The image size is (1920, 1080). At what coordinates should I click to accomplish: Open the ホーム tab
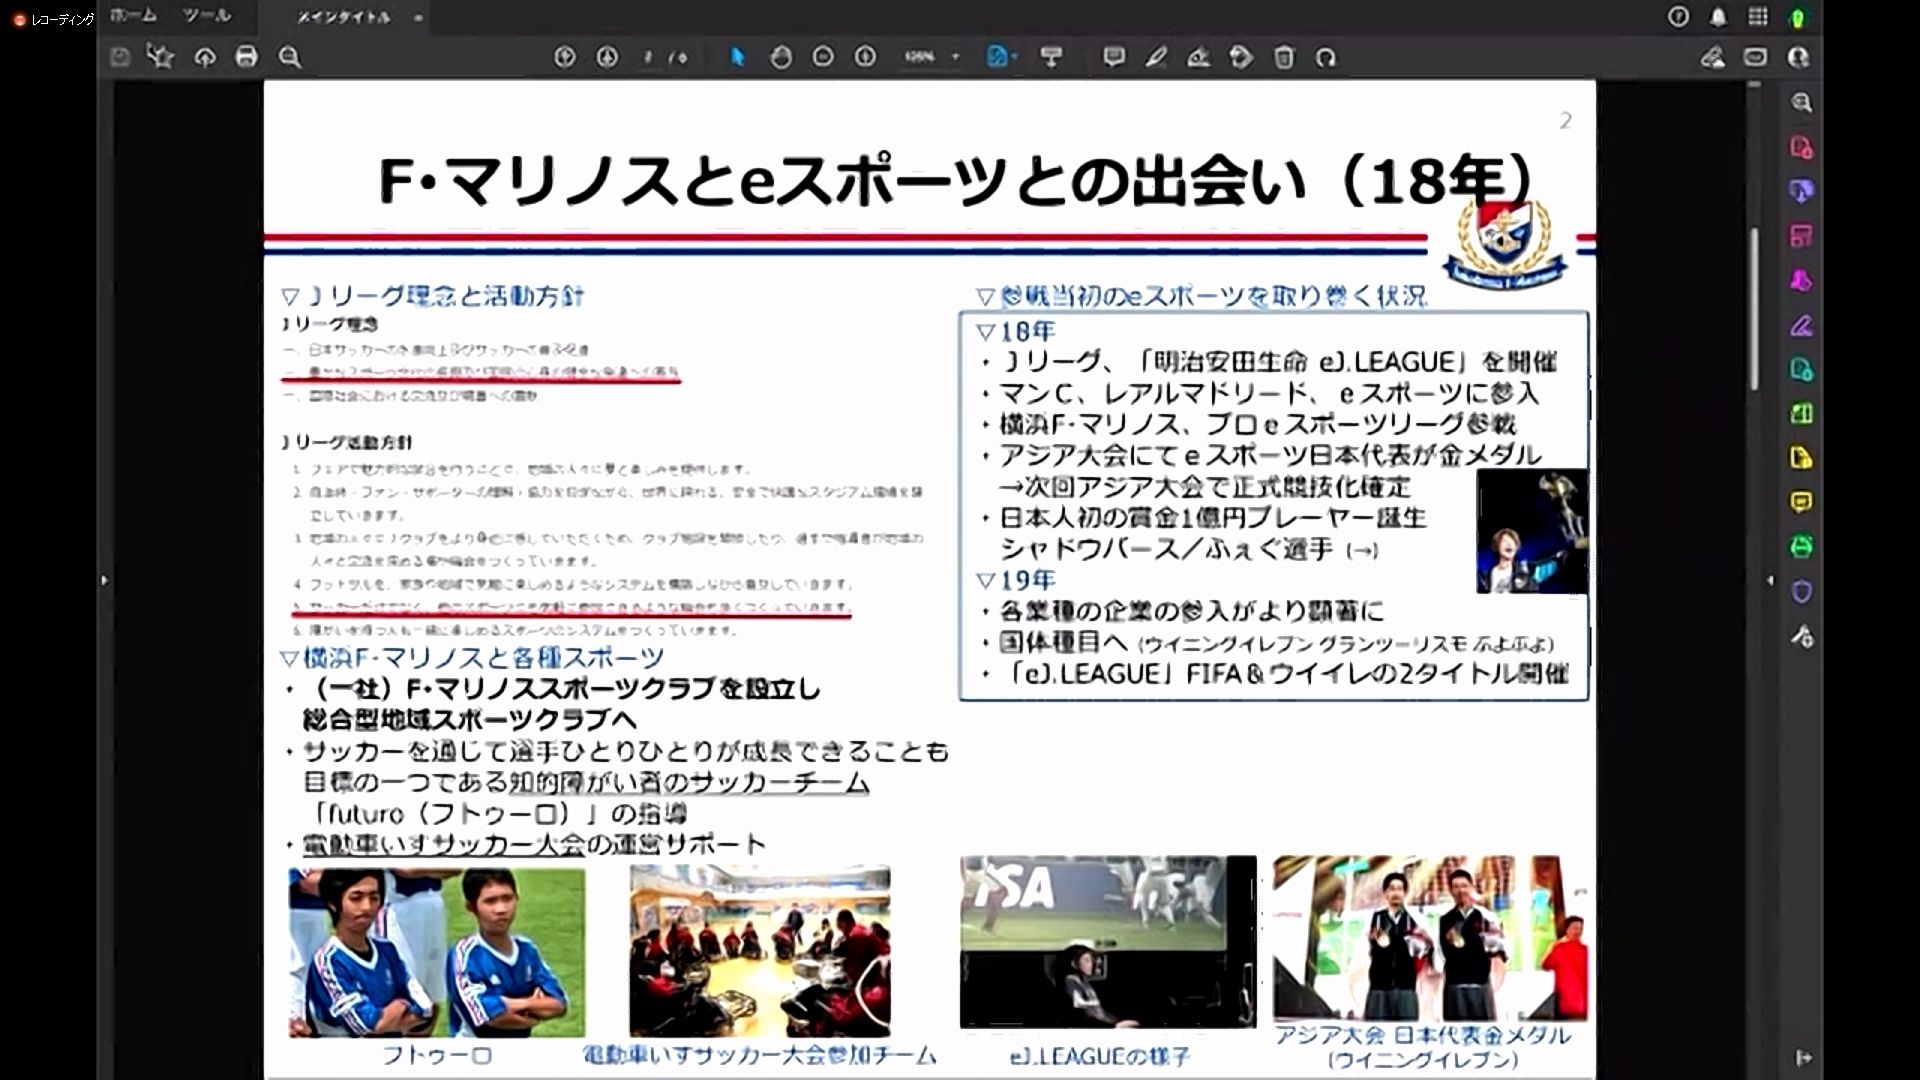(132, 16)
